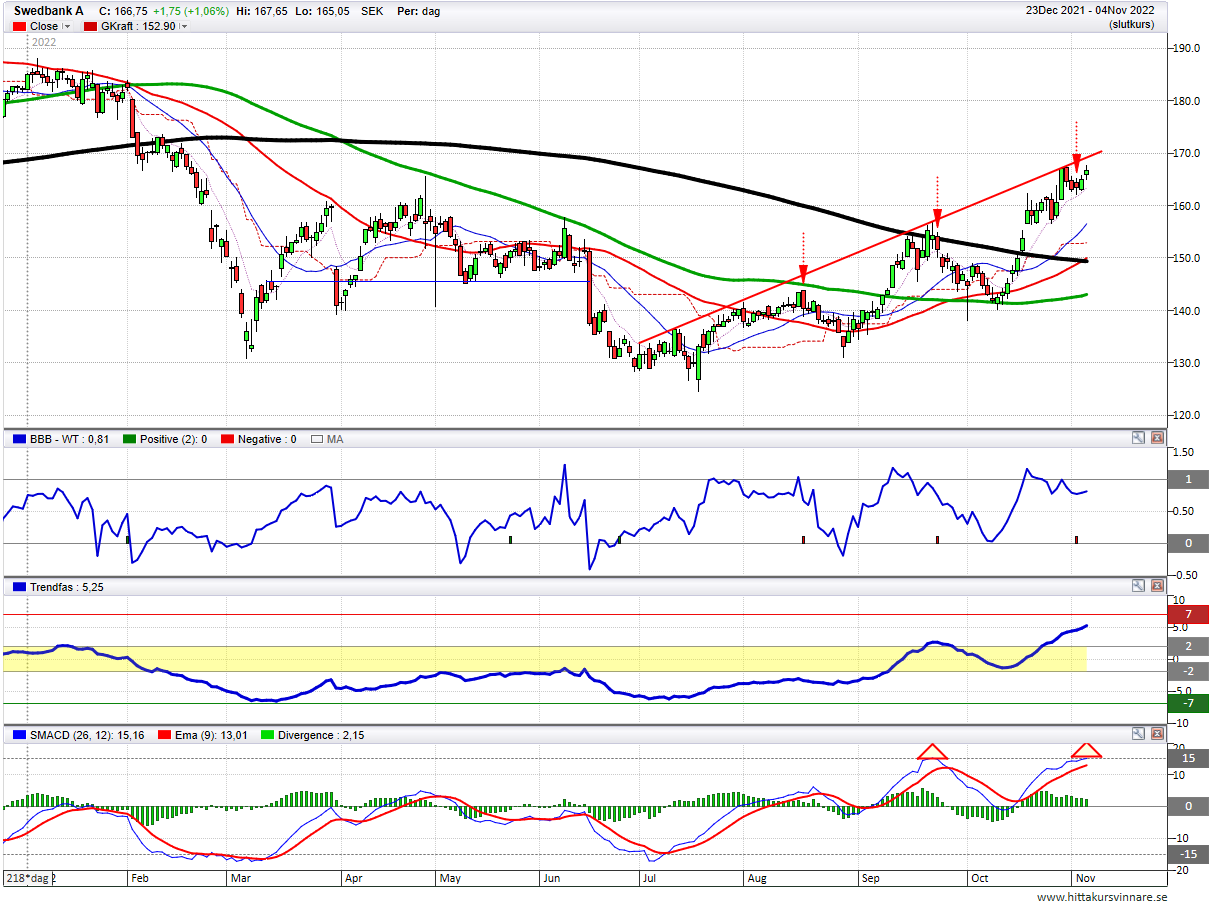Click the date range '23Dec 2021 - 04Nov 2022'
Image resolution: width=1212 pixels, height=902 pixels.
(1090, 11)
